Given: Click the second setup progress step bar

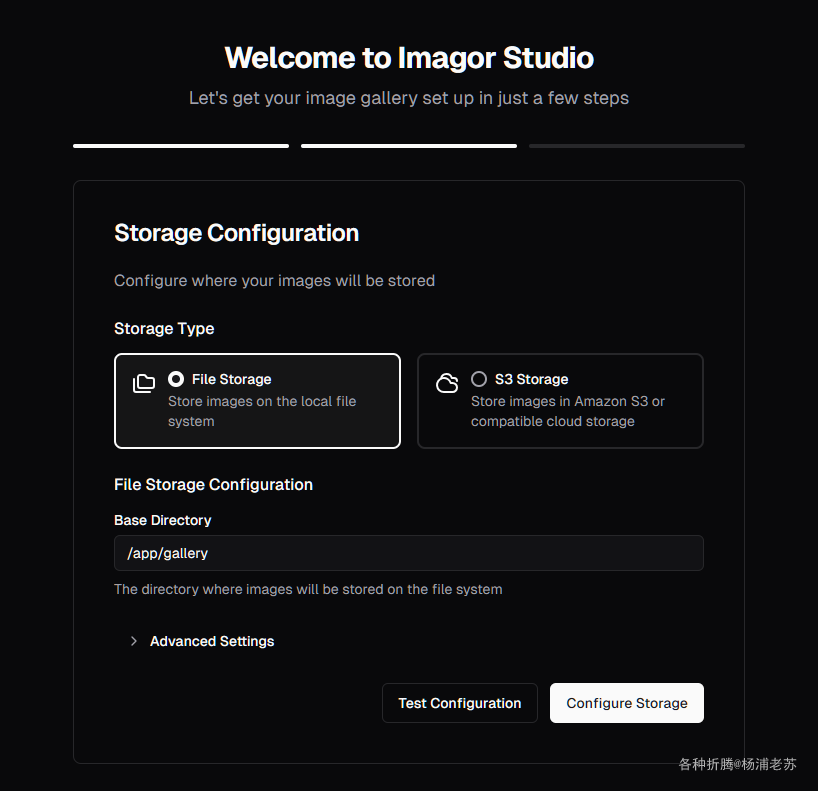Looking at the screenshot, I should pyautogui.click(x=408, y=146).
